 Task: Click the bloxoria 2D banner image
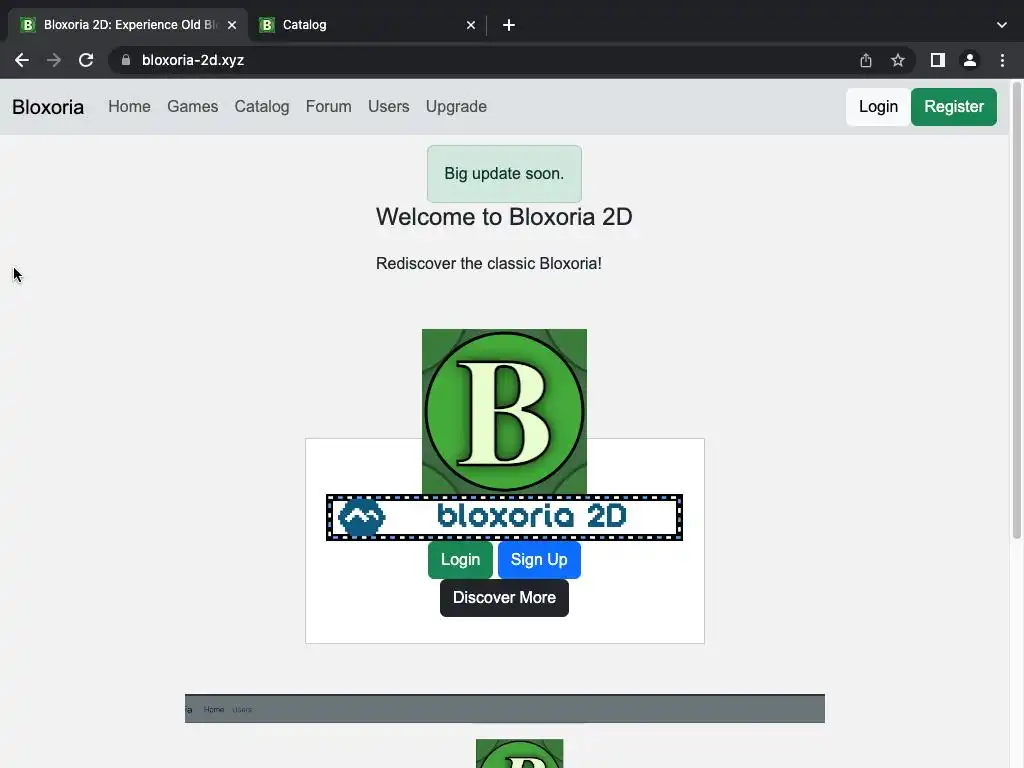504,517
